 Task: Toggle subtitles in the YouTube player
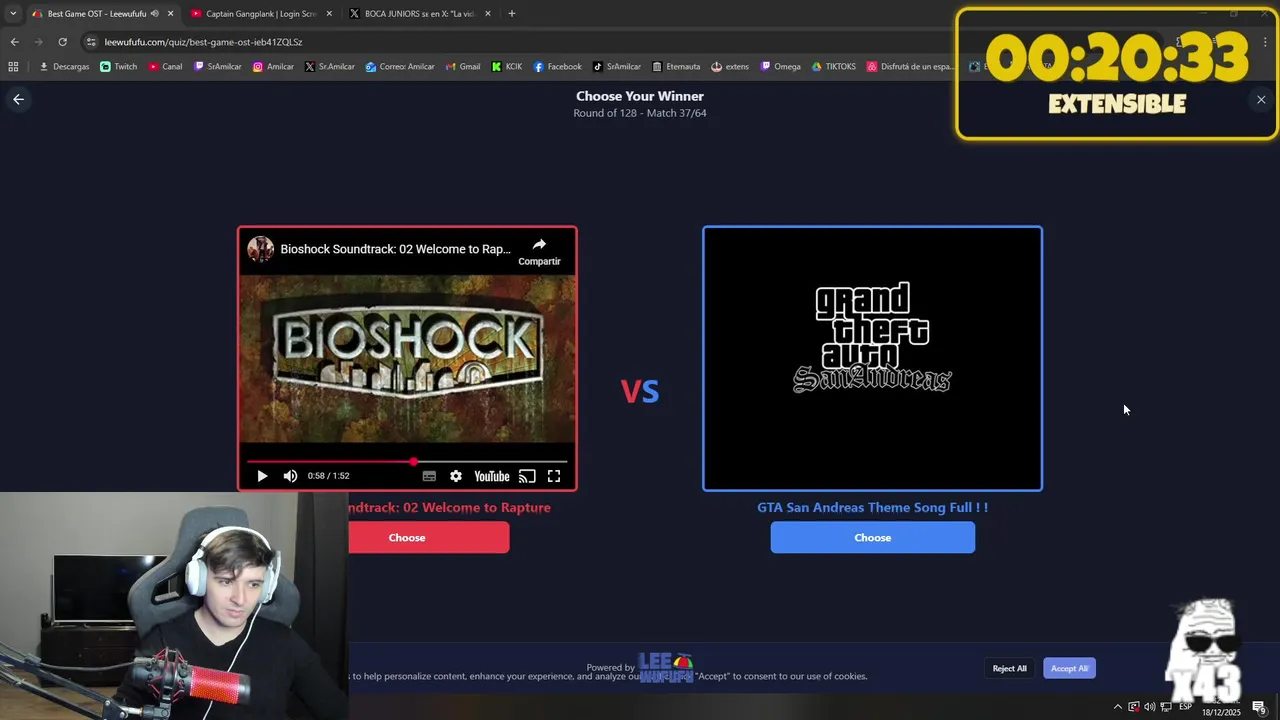[429, 476]
